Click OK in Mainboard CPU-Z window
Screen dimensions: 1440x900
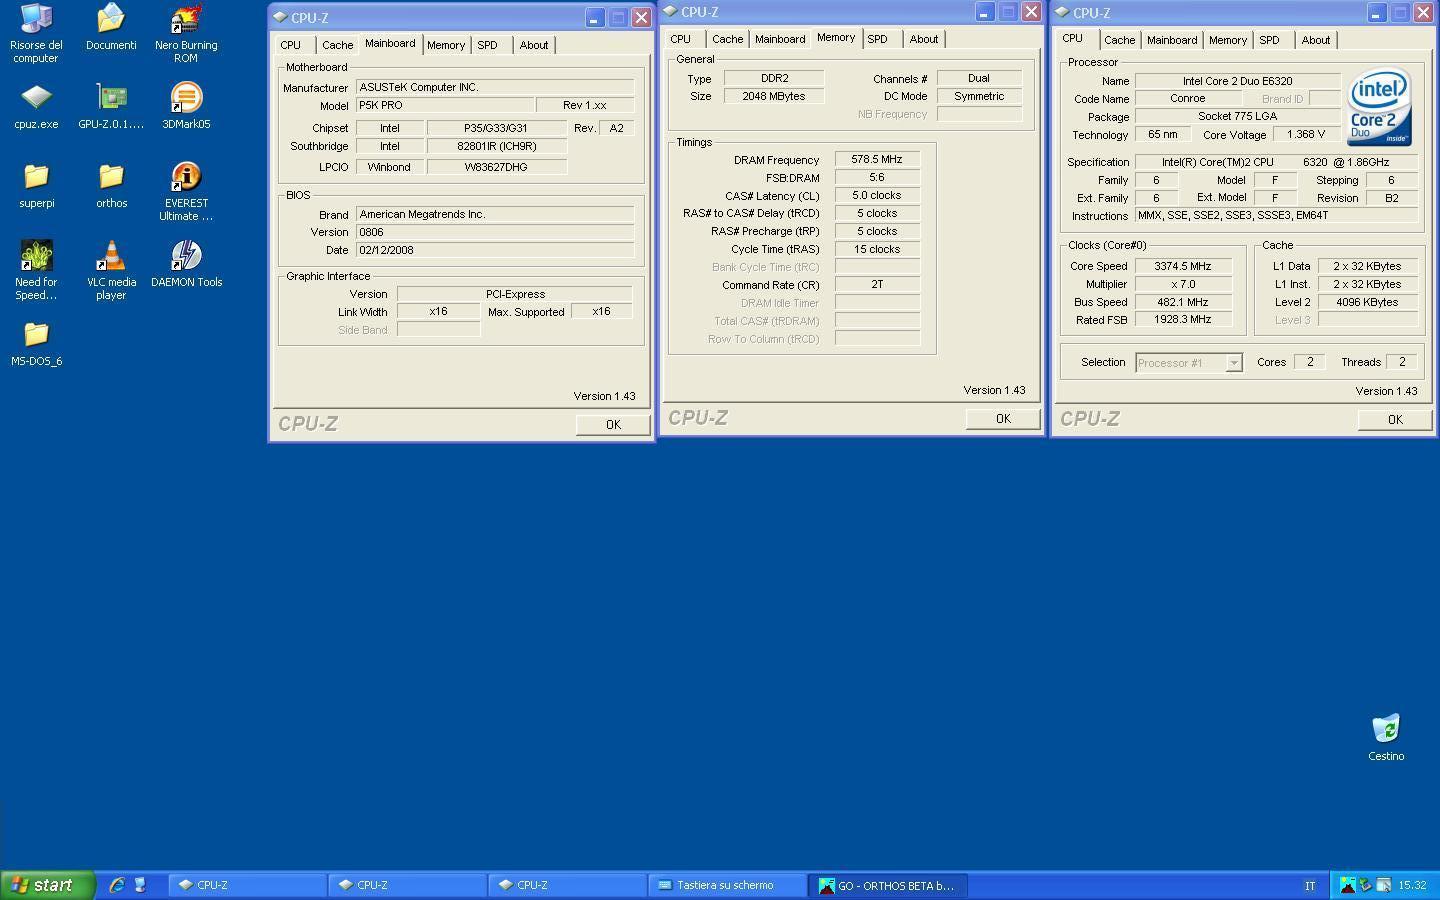[x=613, y=424]
